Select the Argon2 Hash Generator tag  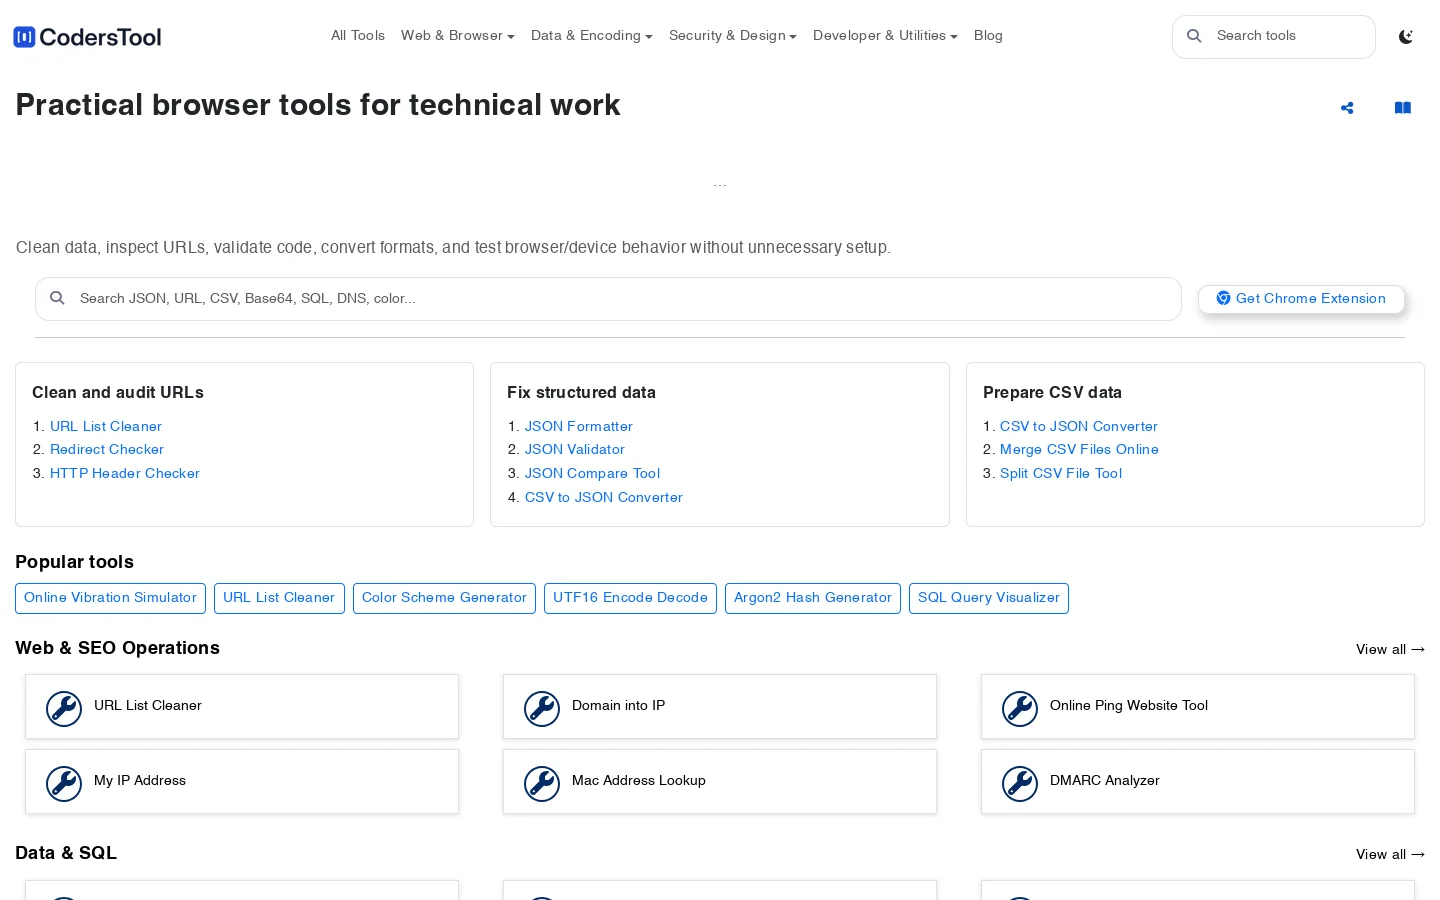point(813,598)
